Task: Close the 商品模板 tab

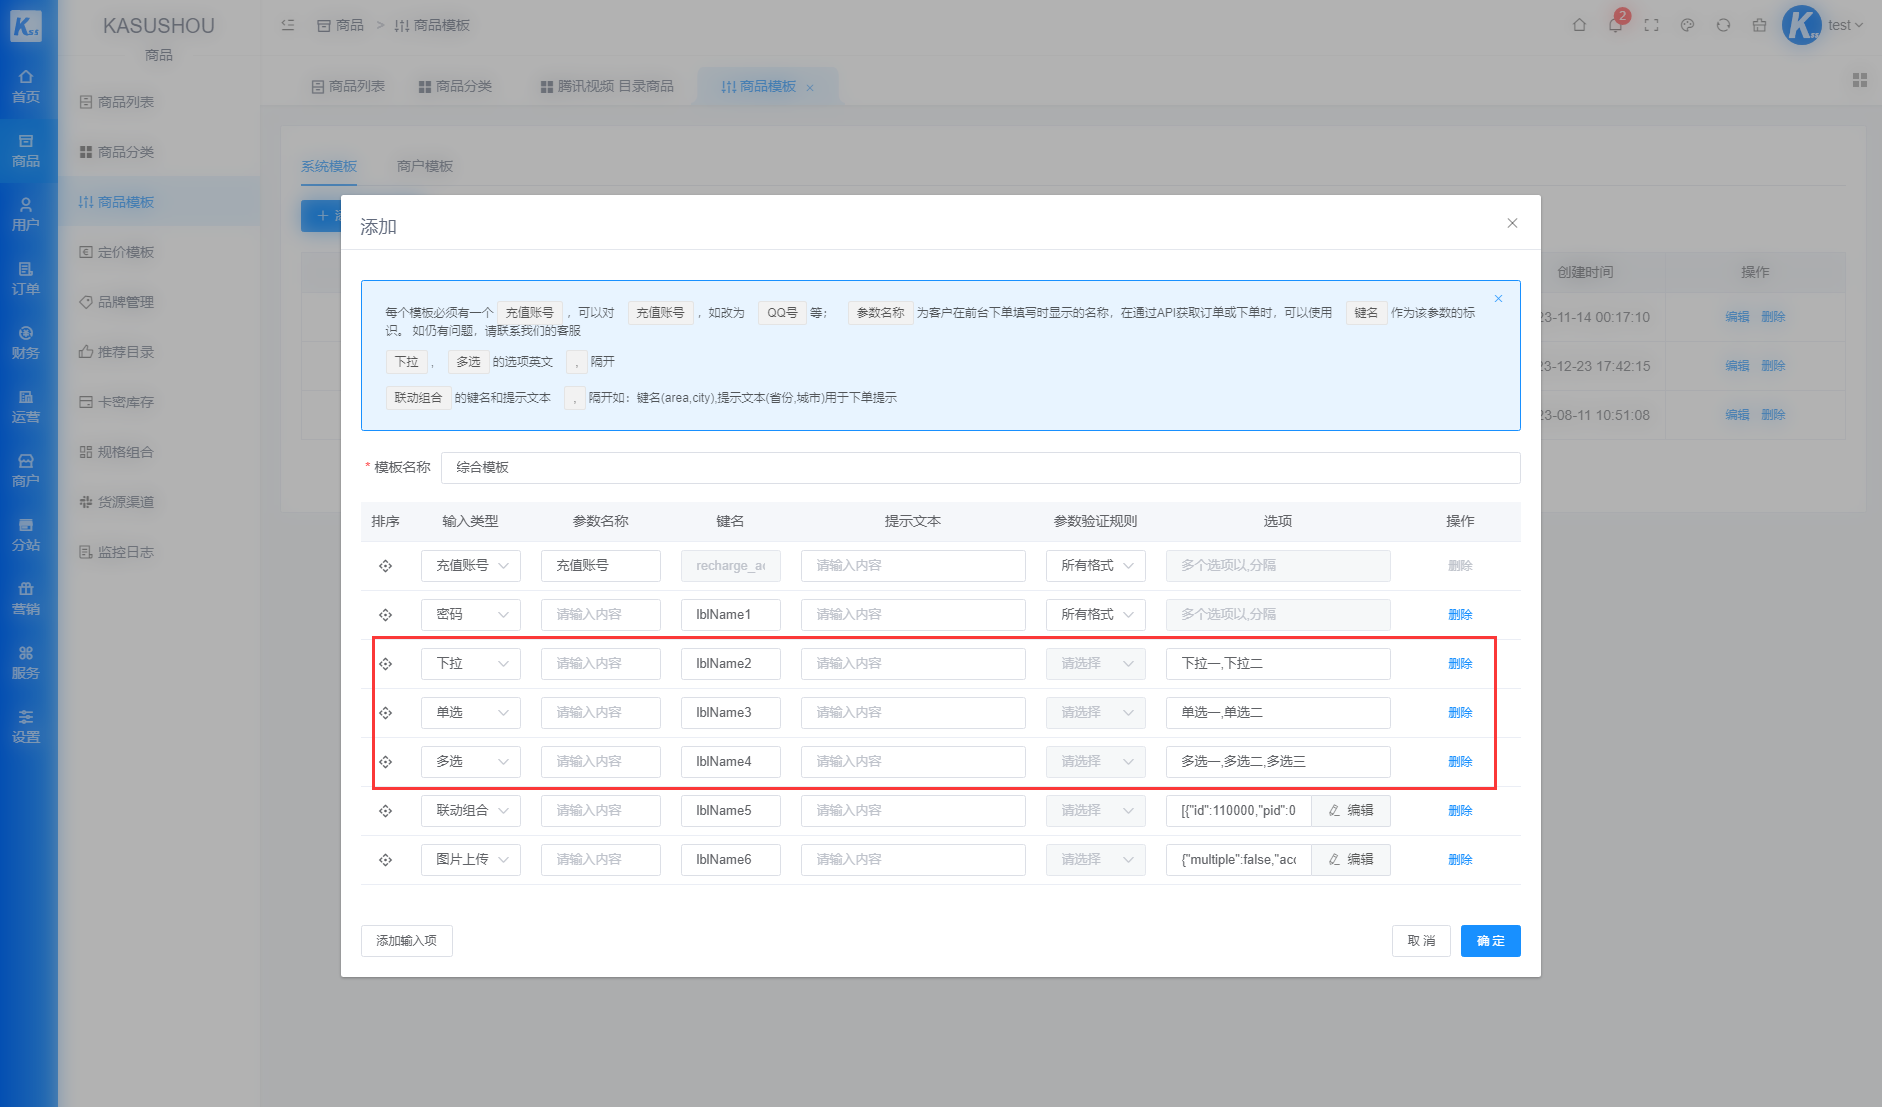Action: point(810,88)
